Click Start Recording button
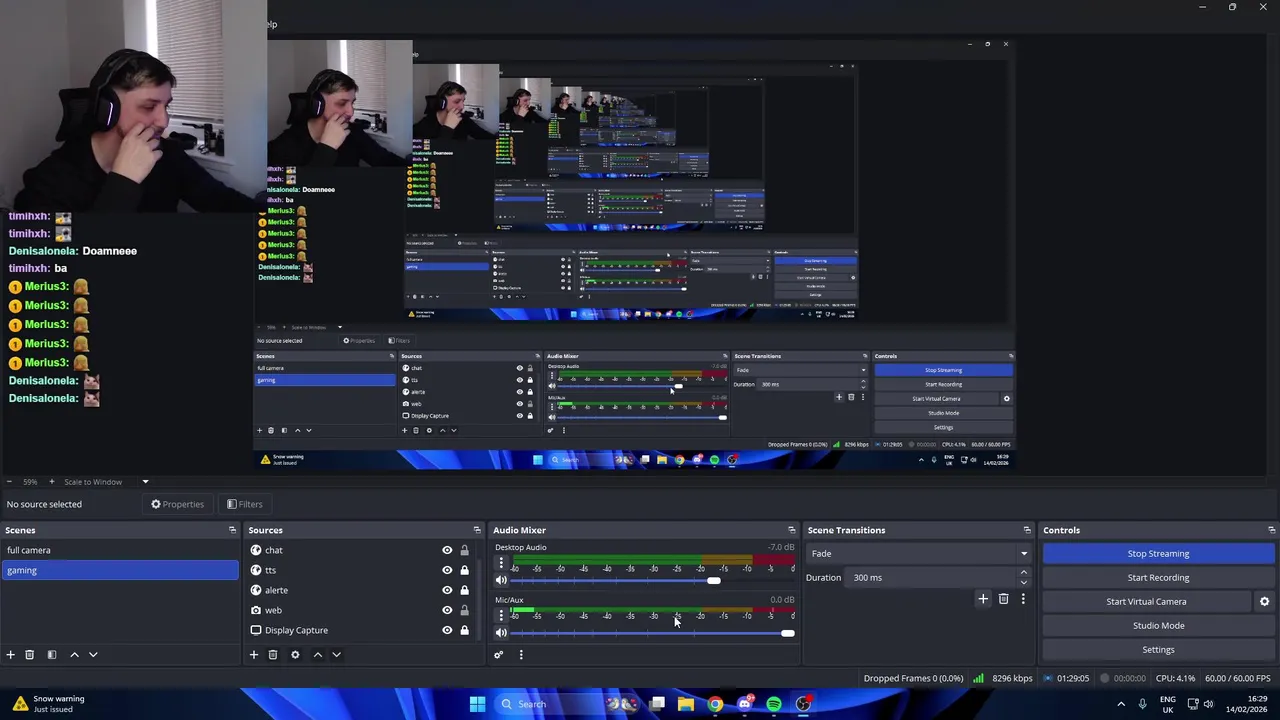This screenshot has width=1280, height=720. (x=1158, y=577)
